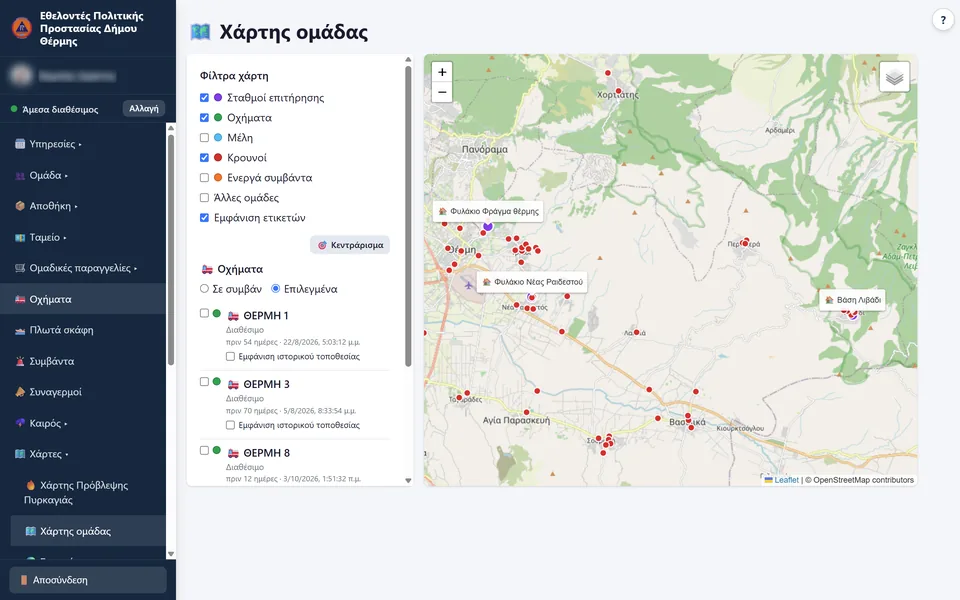Click the Ομαδικές παραγγελίες cart icon
Screen dimensions: 960x600
tap(20, 268)
